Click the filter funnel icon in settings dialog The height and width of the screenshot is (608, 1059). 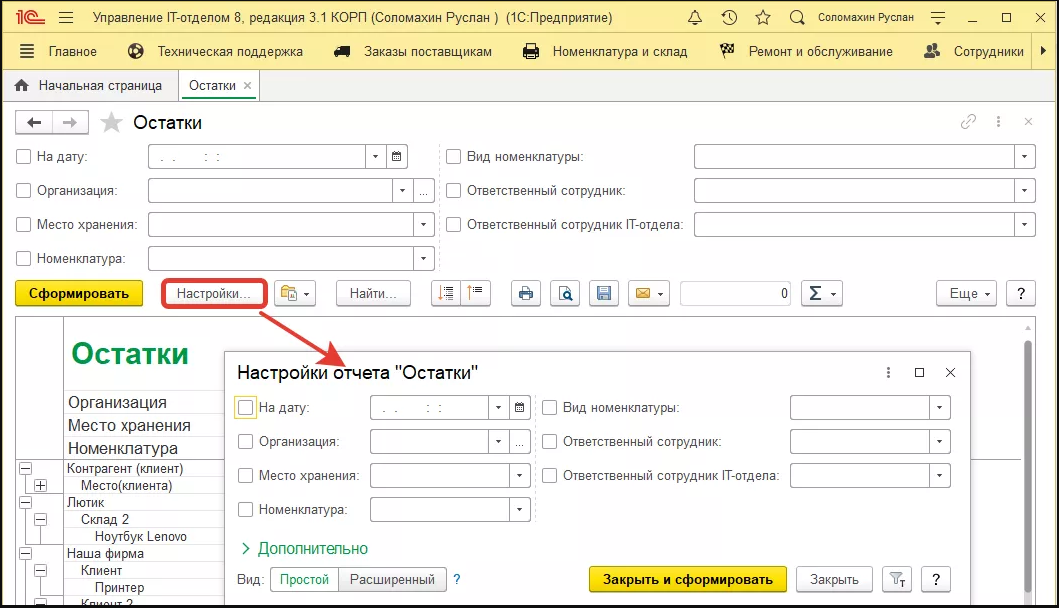point(899,580)
